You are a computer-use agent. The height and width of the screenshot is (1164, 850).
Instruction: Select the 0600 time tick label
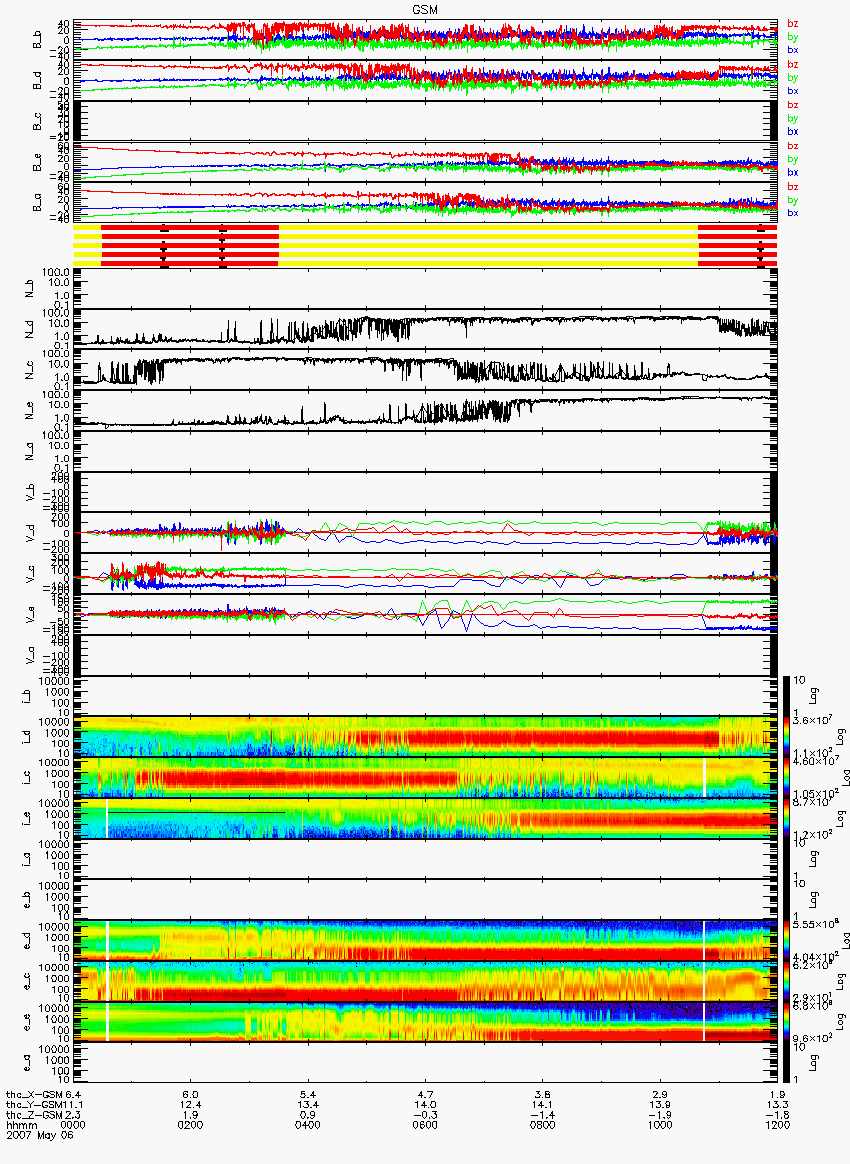click(x=425, y=1125)
